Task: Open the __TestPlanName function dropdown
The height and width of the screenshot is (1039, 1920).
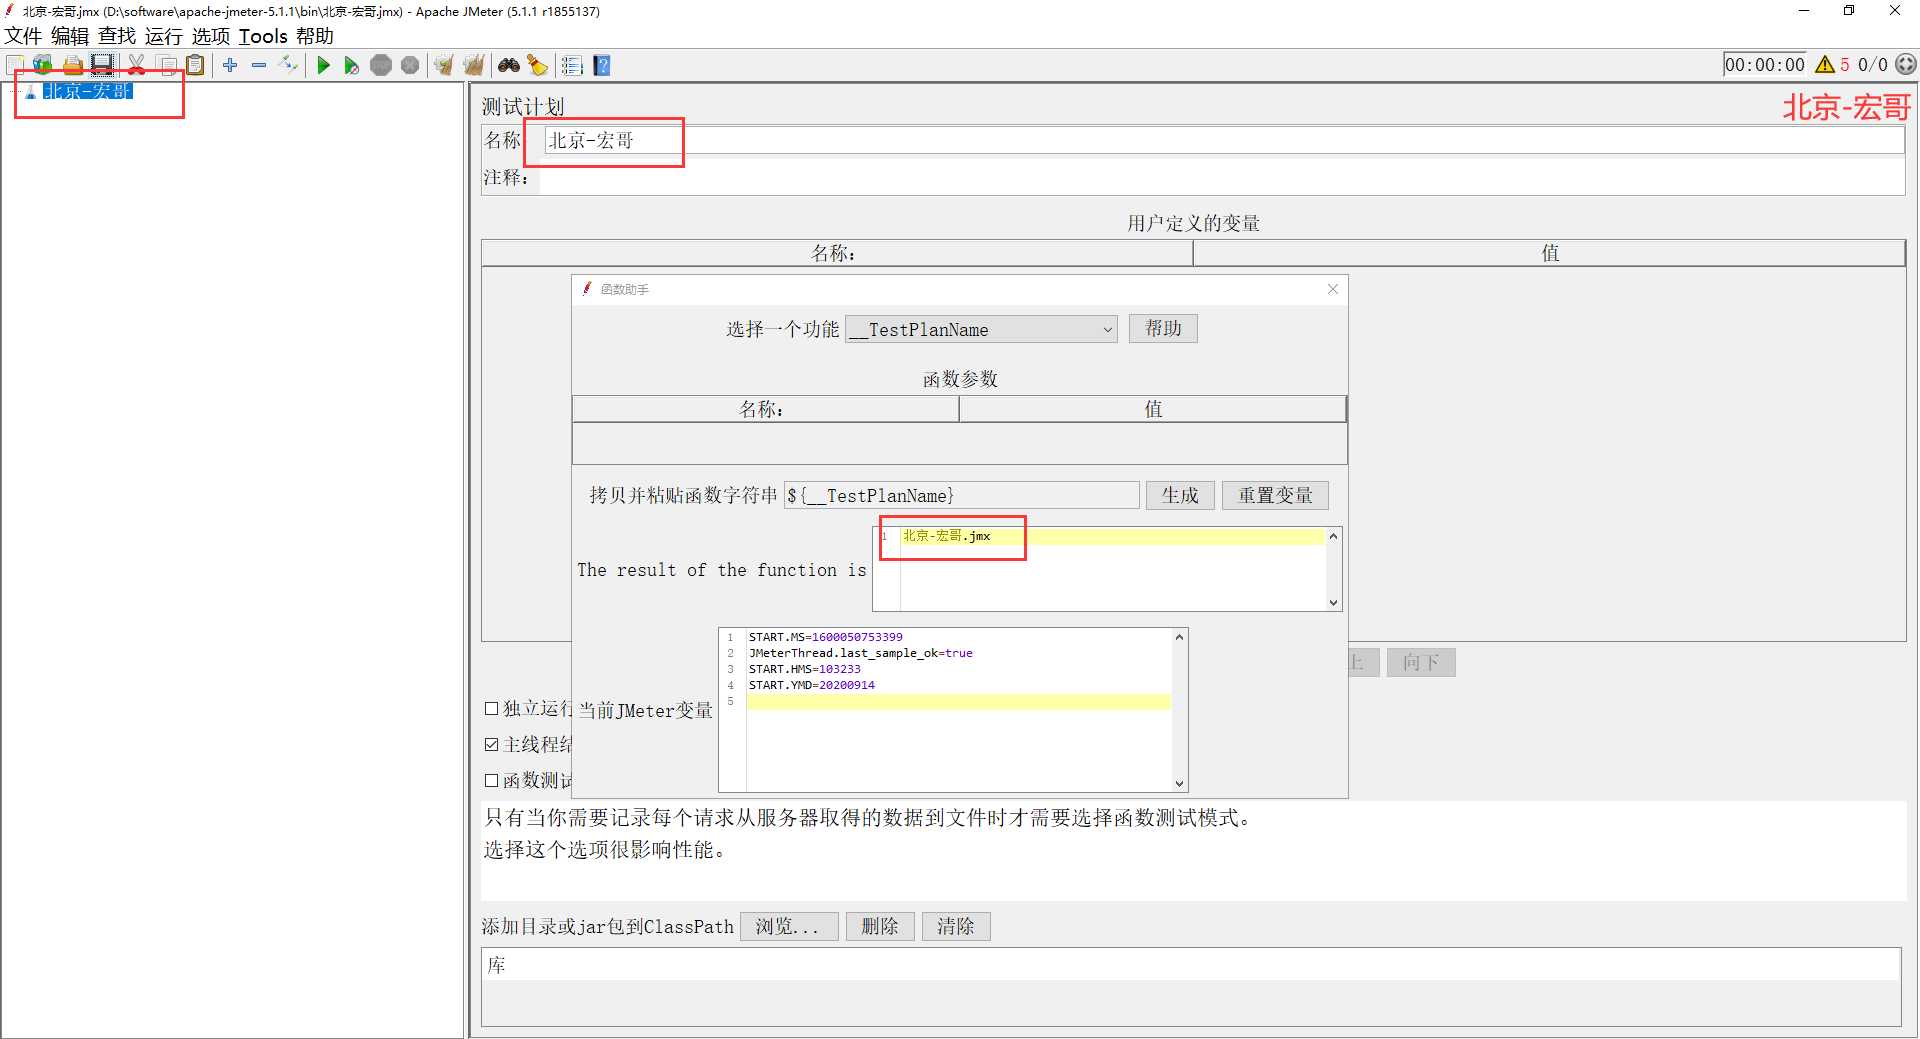Action: (x=981, y=329)
